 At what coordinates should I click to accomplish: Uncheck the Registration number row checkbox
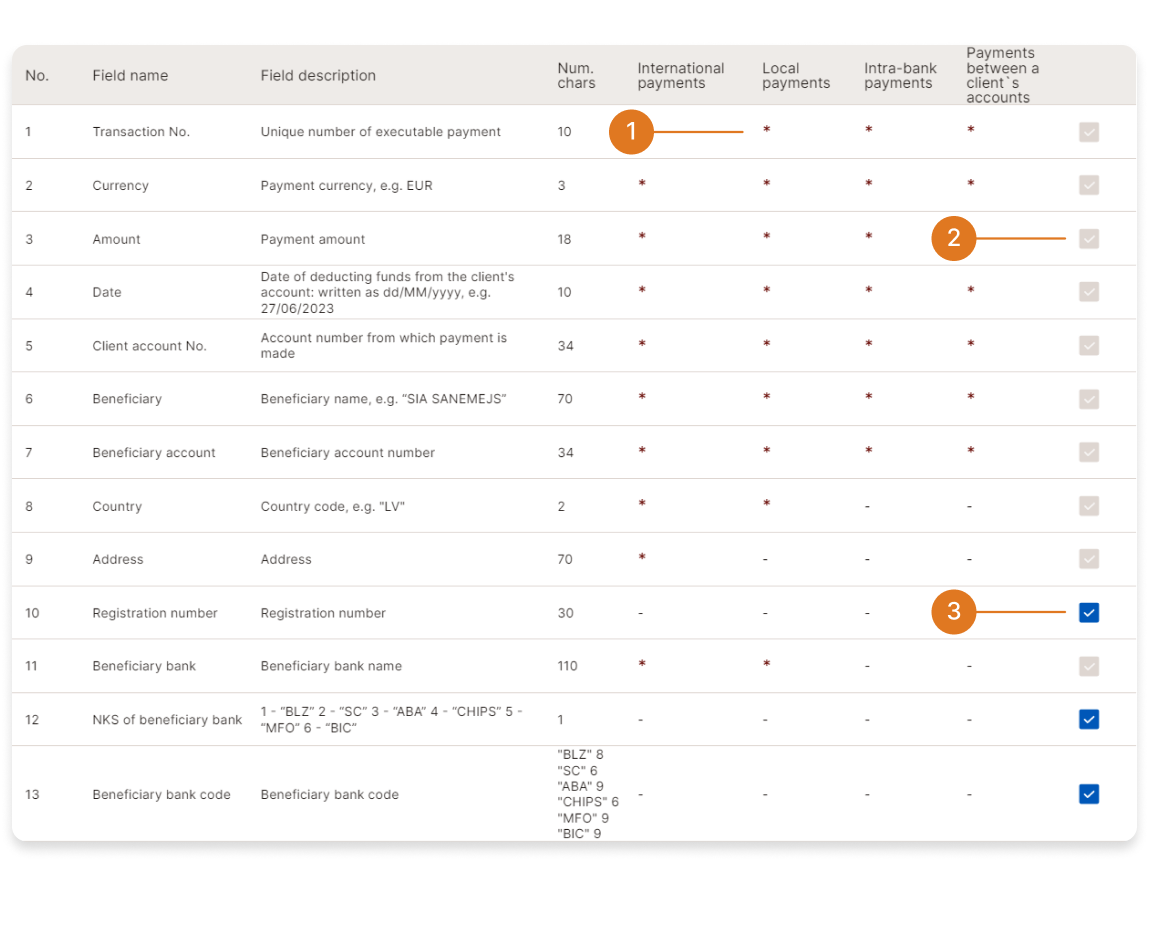click(1089, 613)
